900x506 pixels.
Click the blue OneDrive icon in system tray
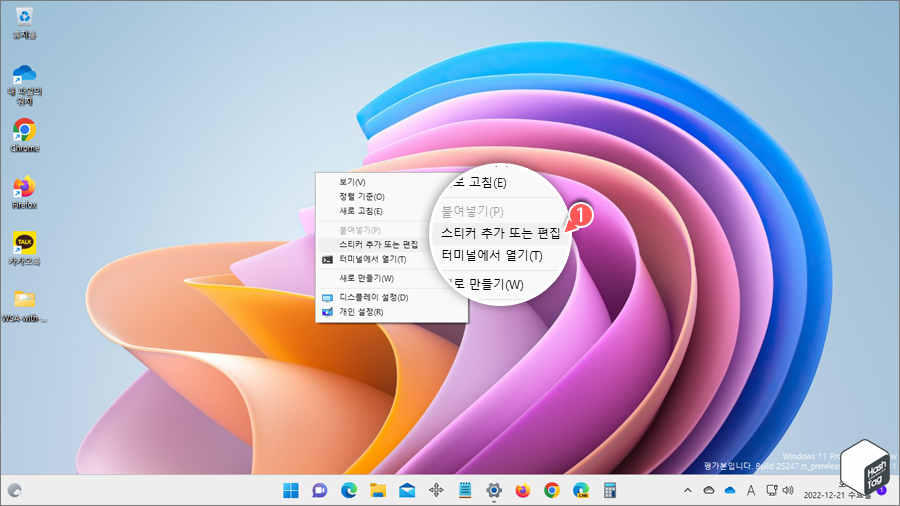tap(730, 490)
